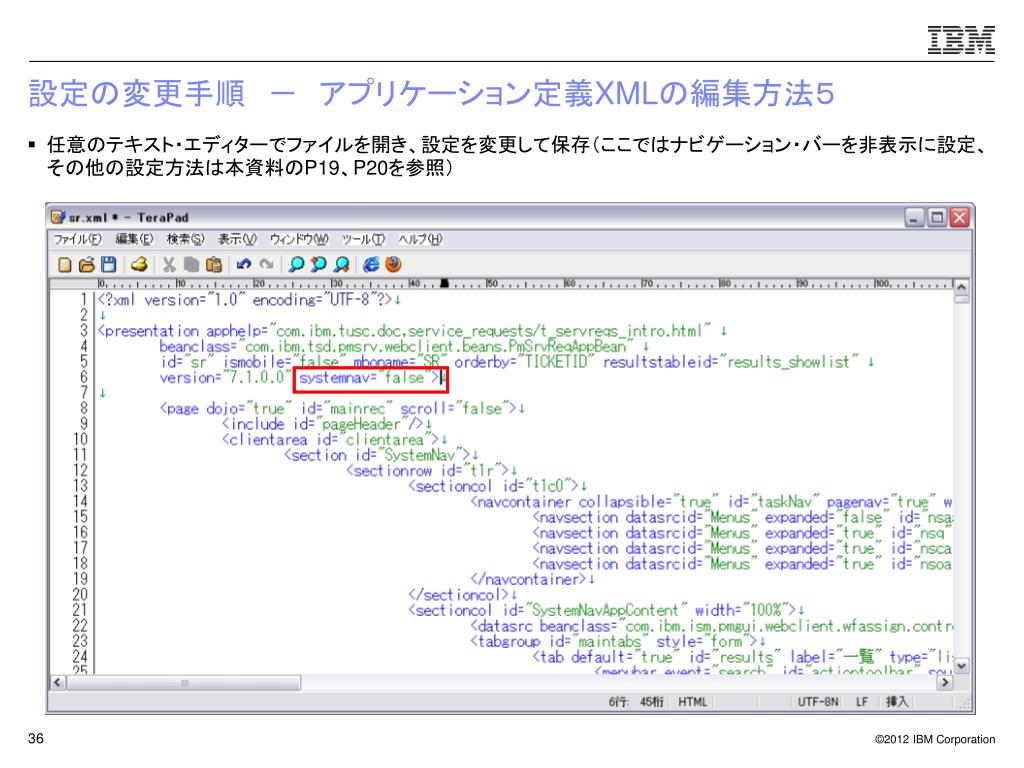This screenshot has height=768, width=1024.
Task: Click horizontal scrollbar left arrow
Action: [x=58, y=682]
